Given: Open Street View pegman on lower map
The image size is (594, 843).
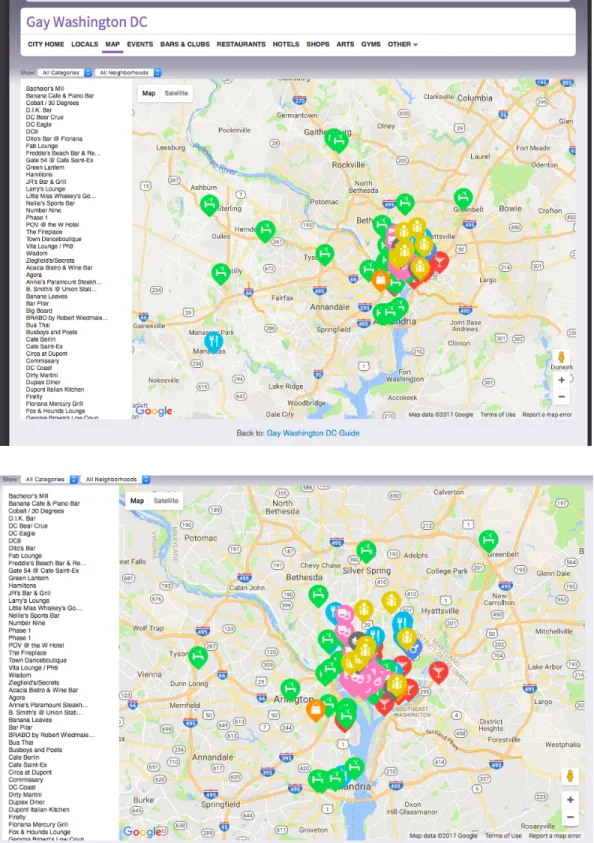Looking at the screenshot, I should click(570, 776).
